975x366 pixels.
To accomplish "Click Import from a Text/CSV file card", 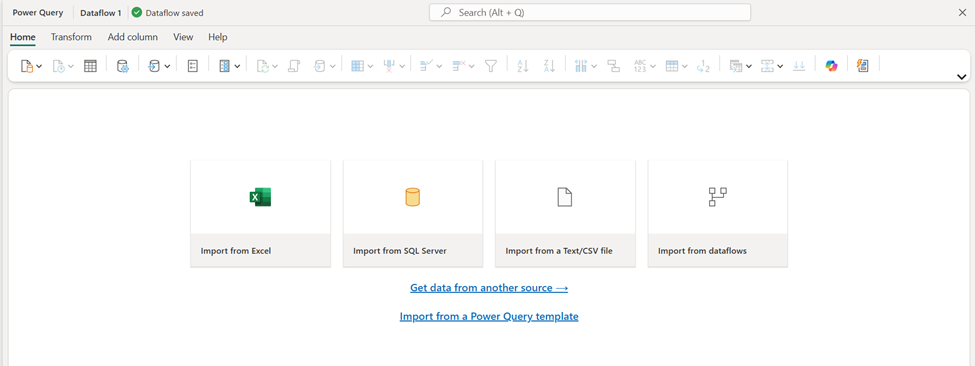I will pos(565,214).
